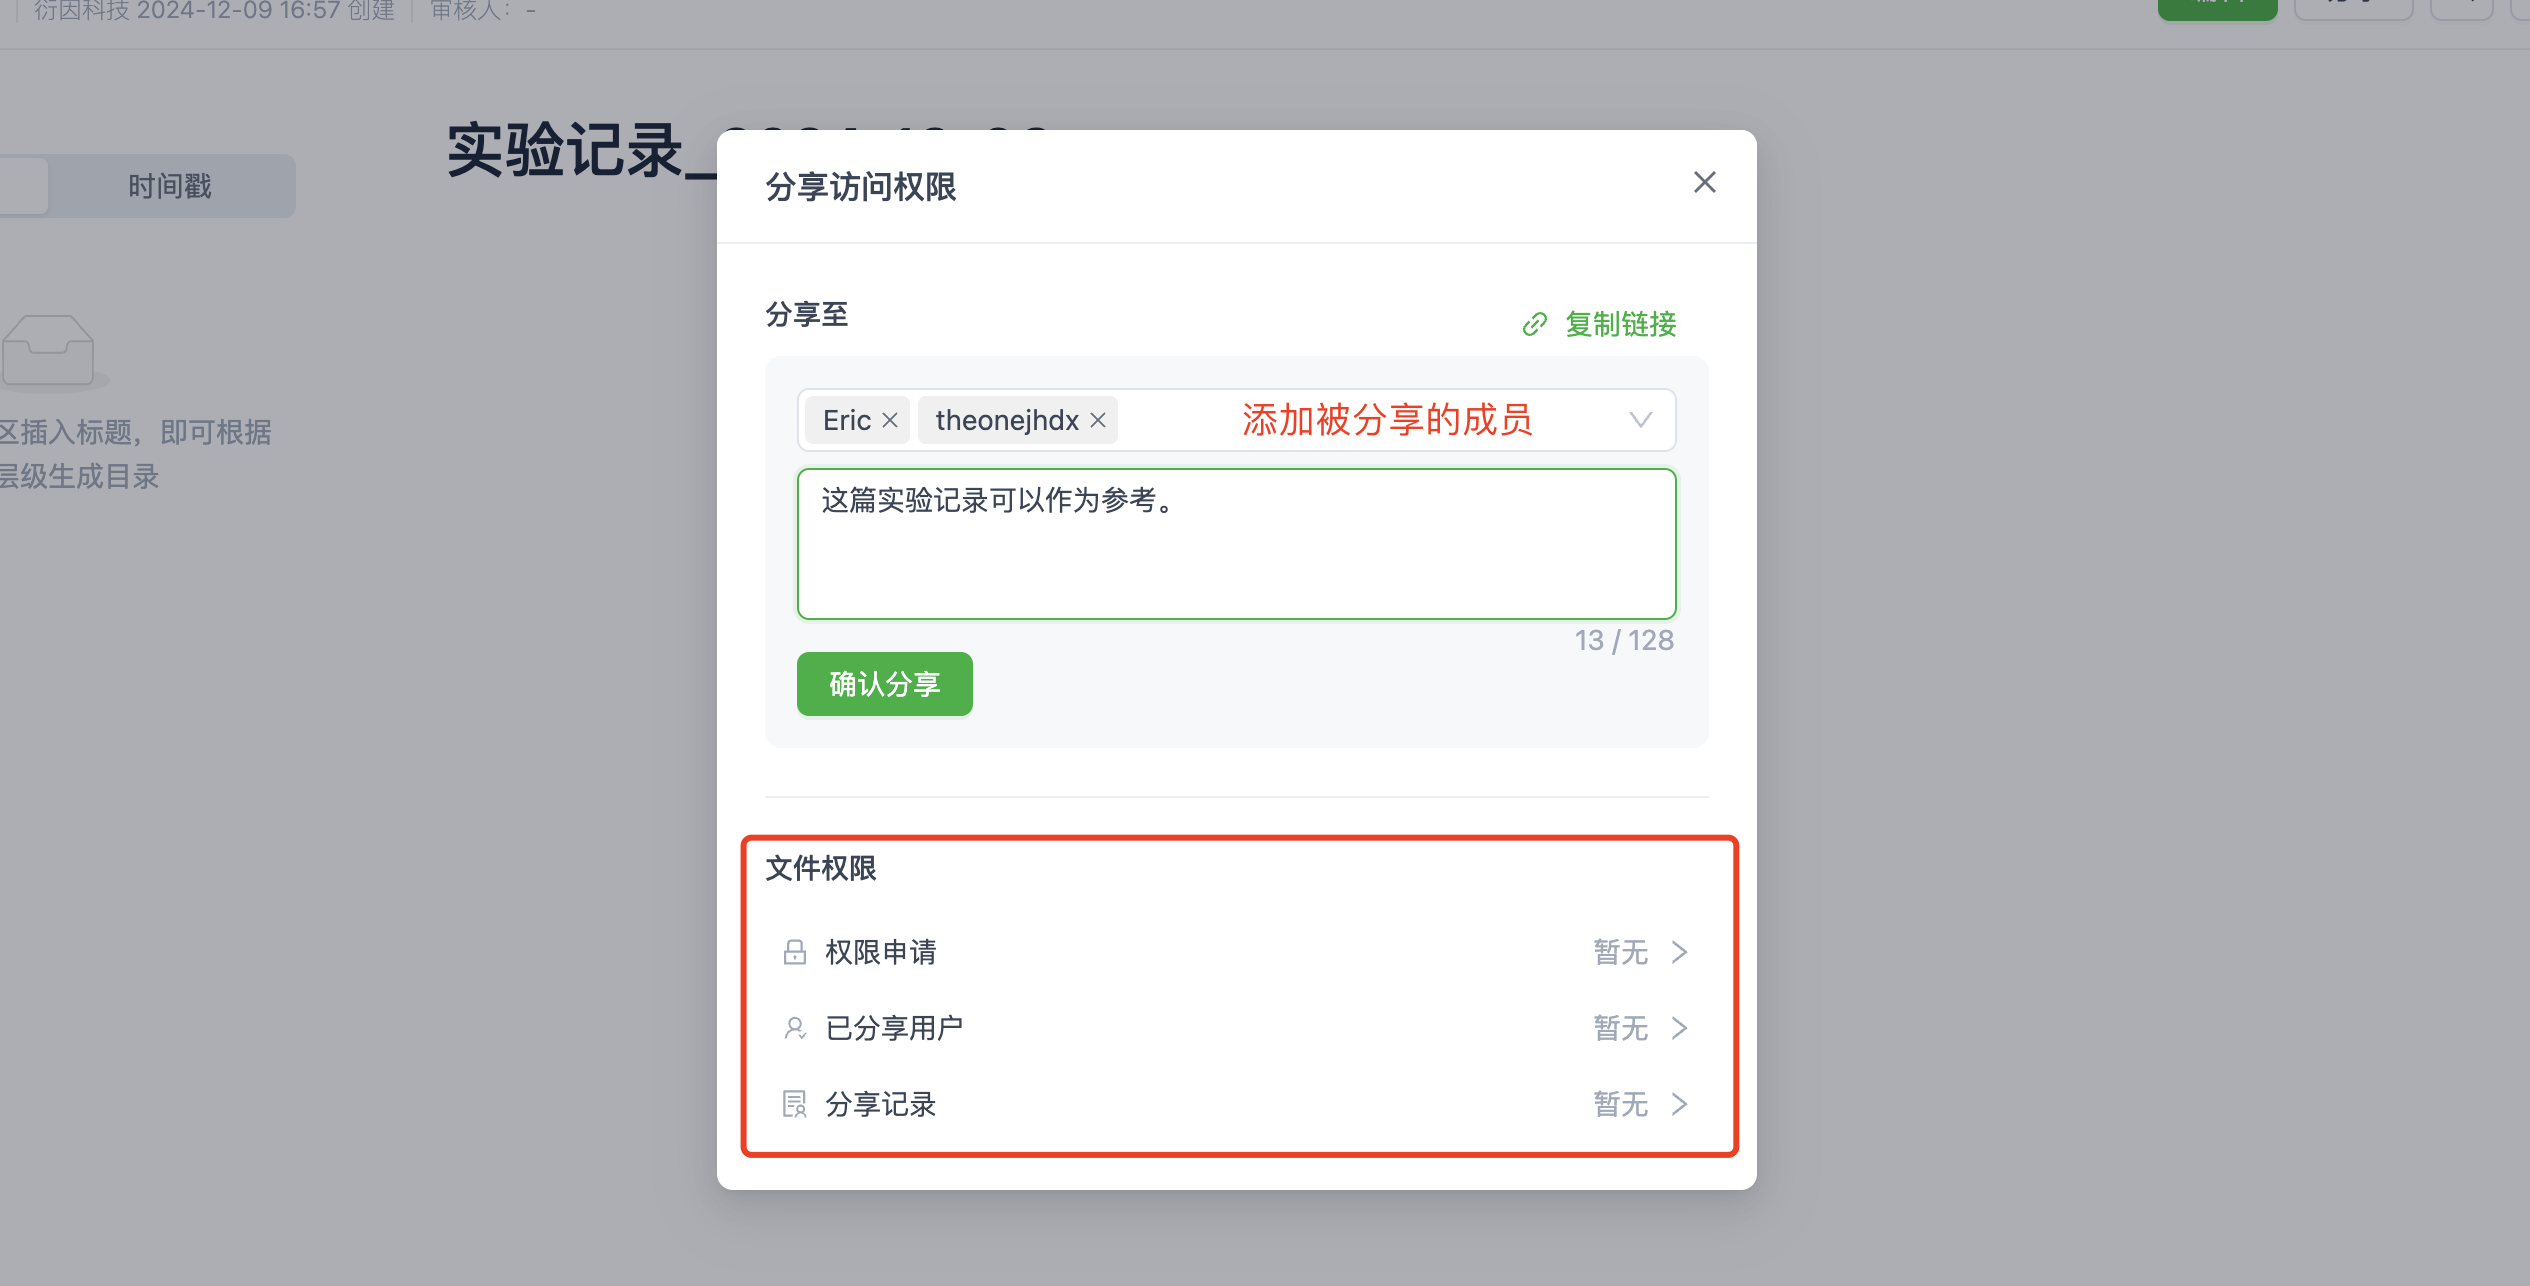This screenshot has width=2530, height=1286.
Task: Click the record icon beside 分享记录
Action: pyautogui.click(x=795, y=1104)
